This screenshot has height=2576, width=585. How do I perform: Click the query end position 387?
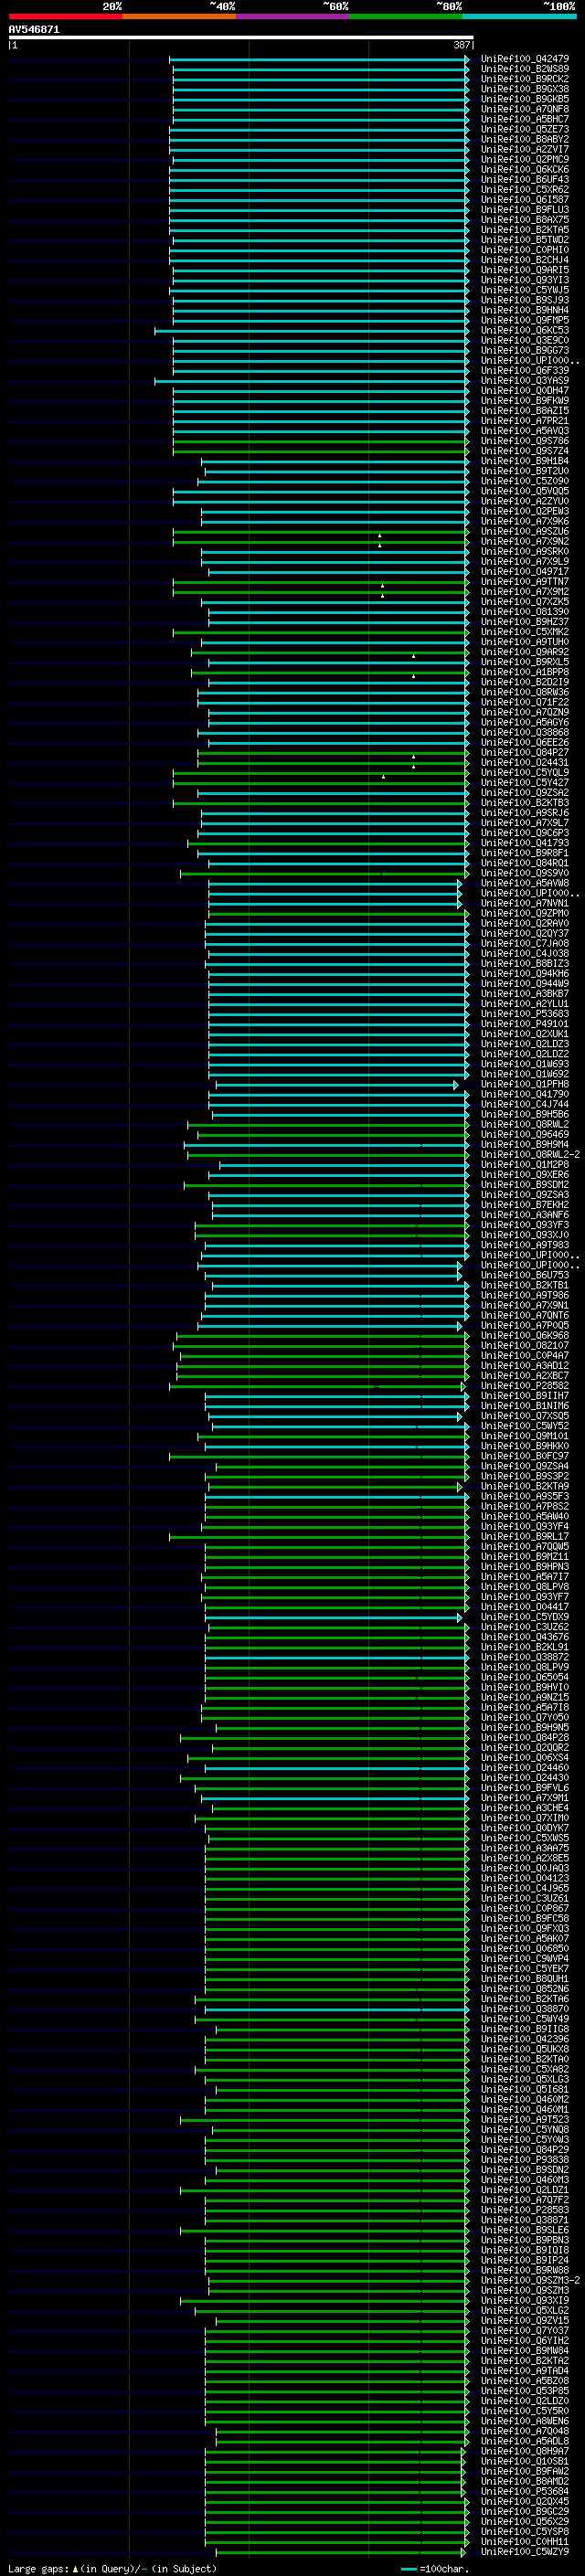coord(462,45)
